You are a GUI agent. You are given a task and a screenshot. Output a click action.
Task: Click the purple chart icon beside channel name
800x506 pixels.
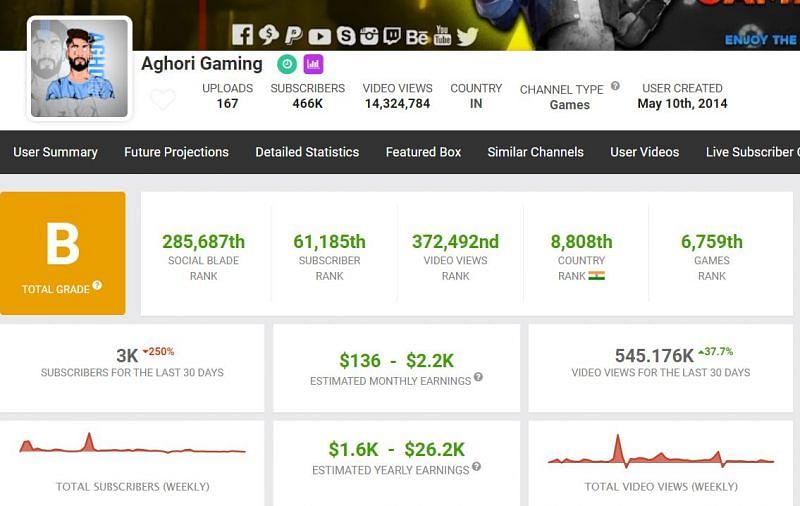pos(313,64)
